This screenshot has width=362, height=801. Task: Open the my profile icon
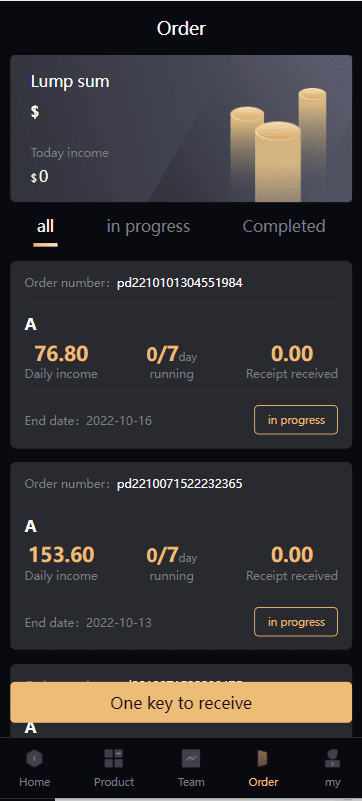332,759
